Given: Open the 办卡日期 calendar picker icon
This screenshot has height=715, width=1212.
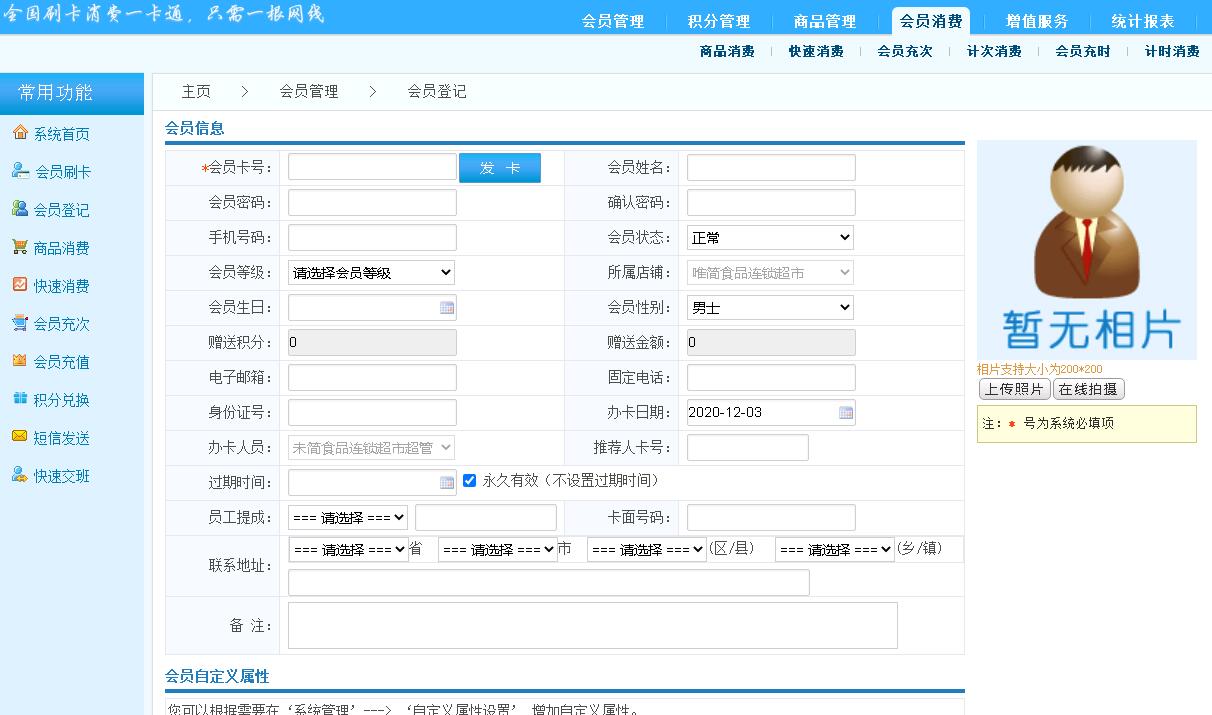Looking at the screenshot, I should click(846, 413).
